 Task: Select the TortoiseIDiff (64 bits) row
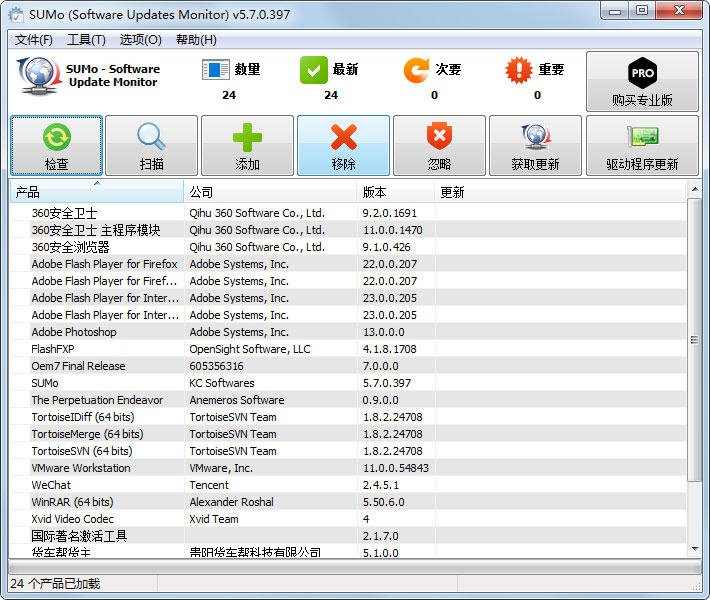coord(348,417)
